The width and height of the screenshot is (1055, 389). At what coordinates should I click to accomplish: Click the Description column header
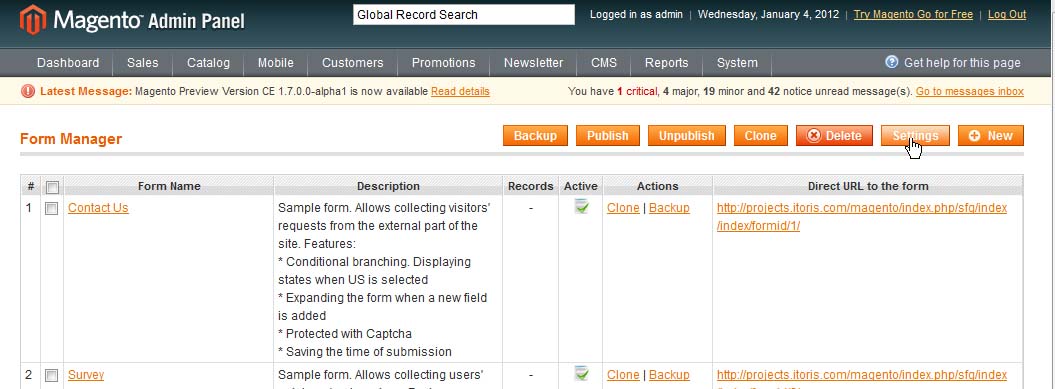tap(388, 186)
